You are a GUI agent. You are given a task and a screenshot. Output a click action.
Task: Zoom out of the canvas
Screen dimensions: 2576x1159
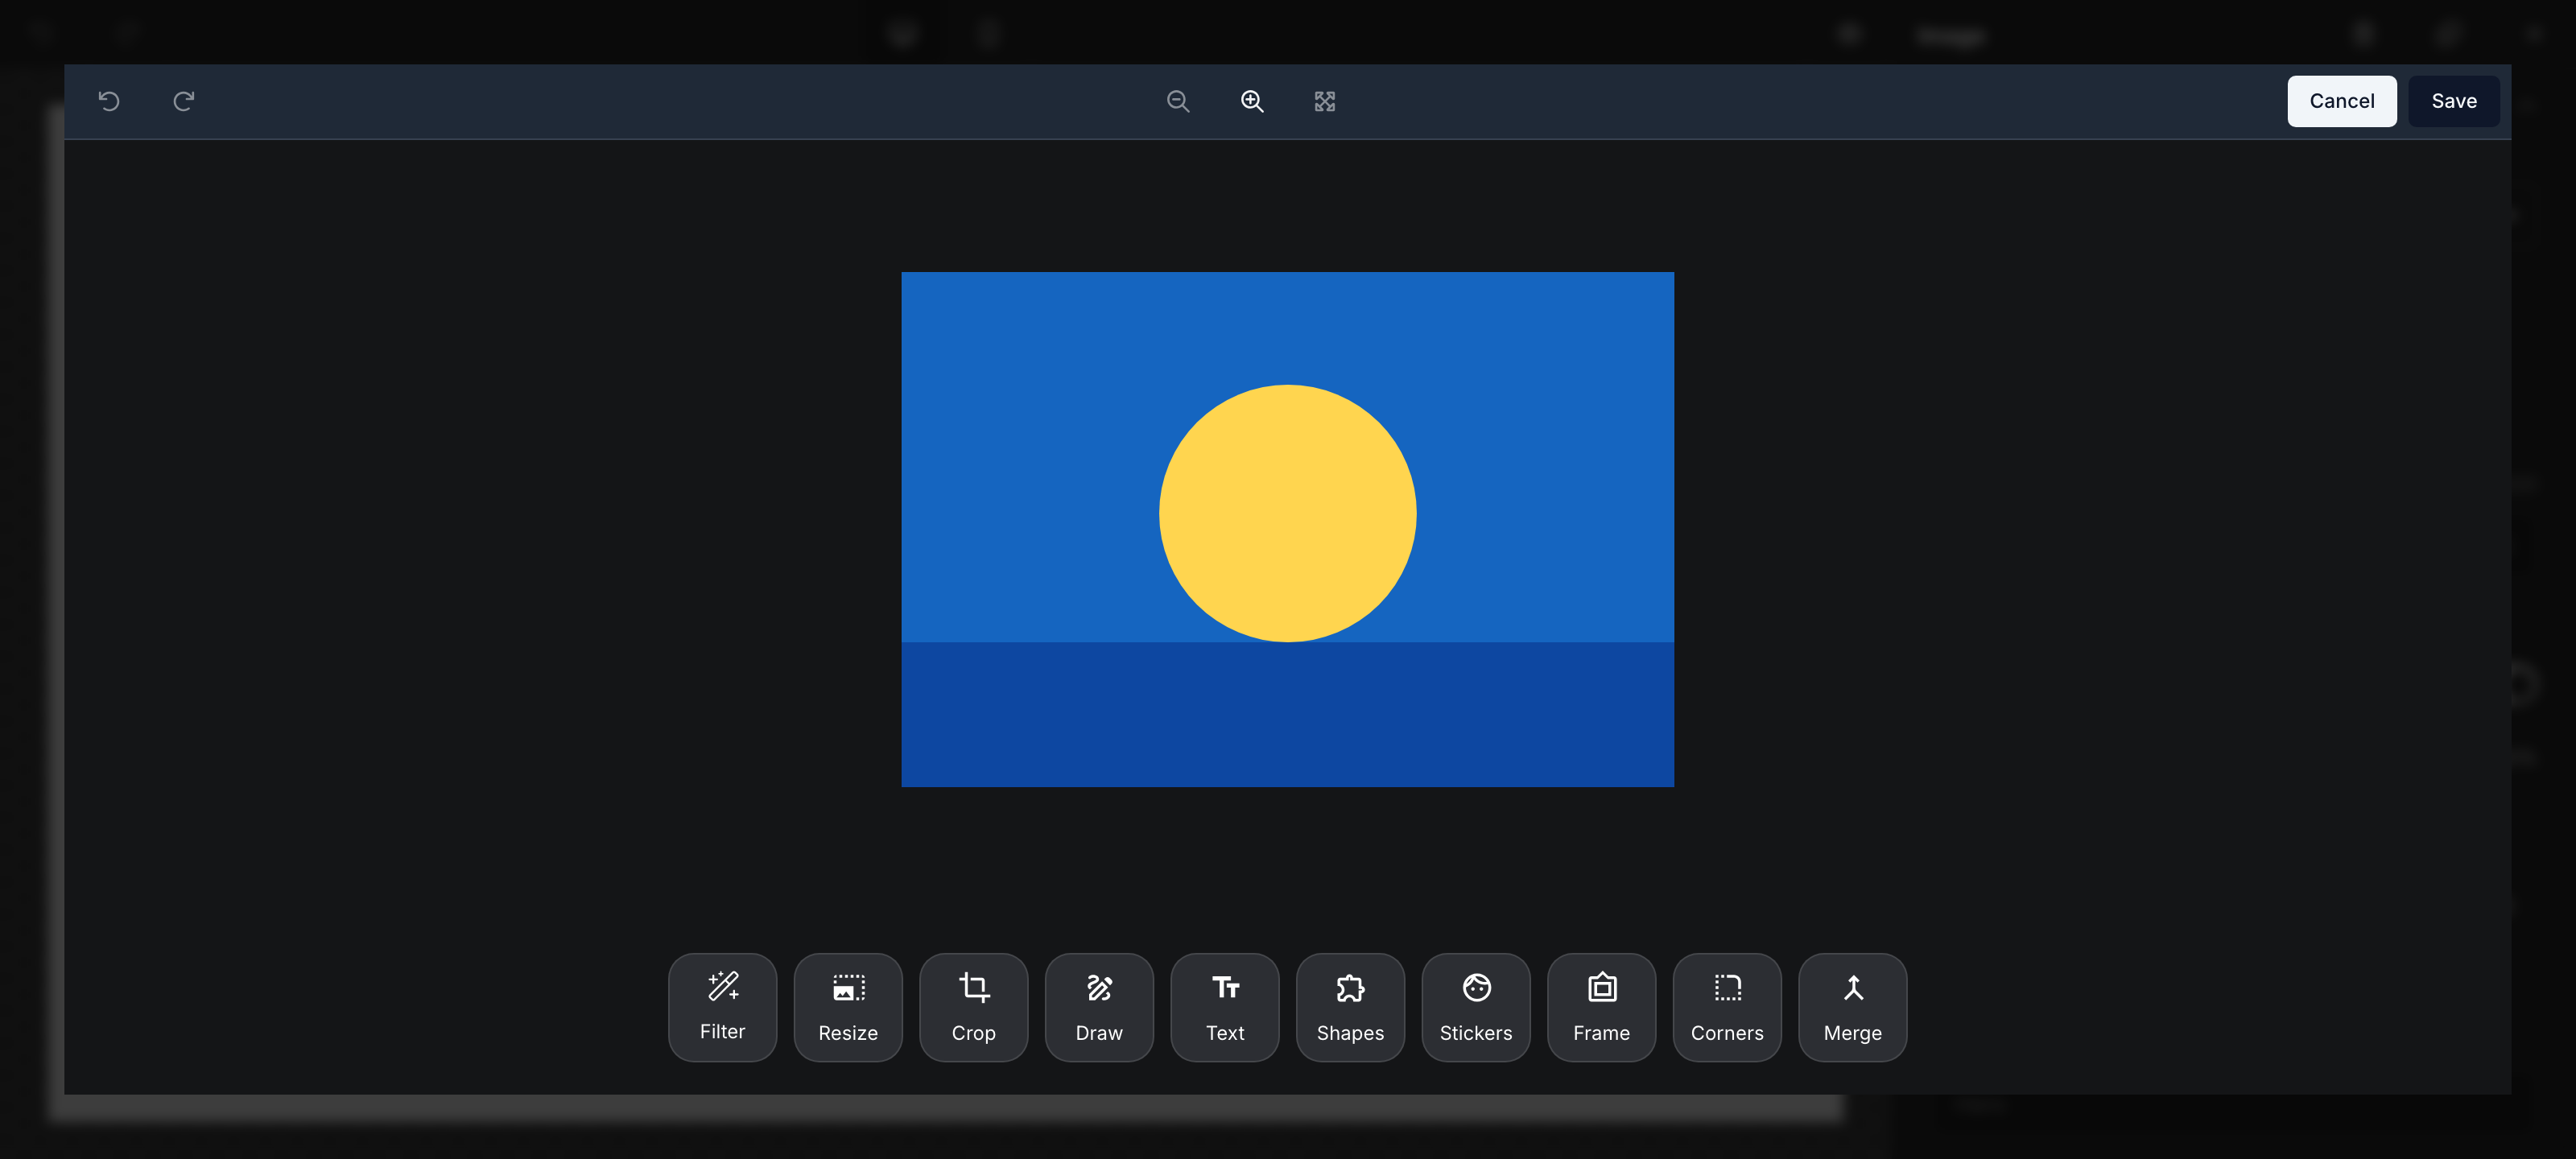1178,101
